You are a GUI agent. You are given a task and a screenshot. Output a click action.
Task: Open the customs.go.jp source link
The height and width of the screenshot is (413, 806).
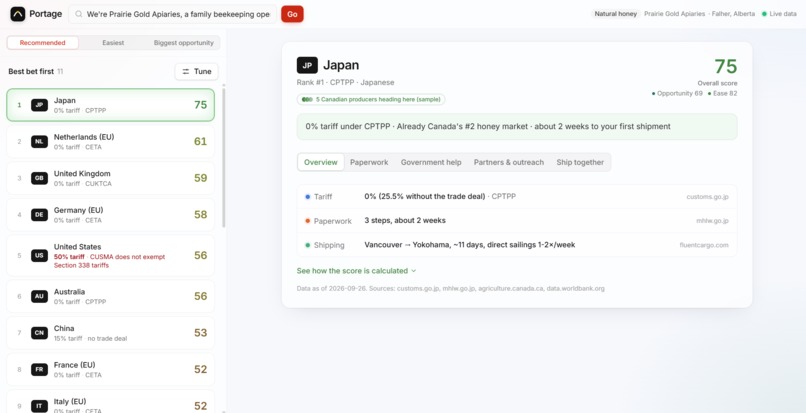click(707, 196)
